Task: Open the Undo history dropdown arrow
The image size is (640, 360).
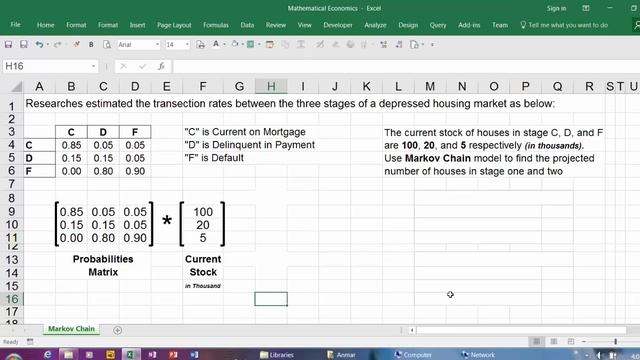Action: [x=48, y=44]
